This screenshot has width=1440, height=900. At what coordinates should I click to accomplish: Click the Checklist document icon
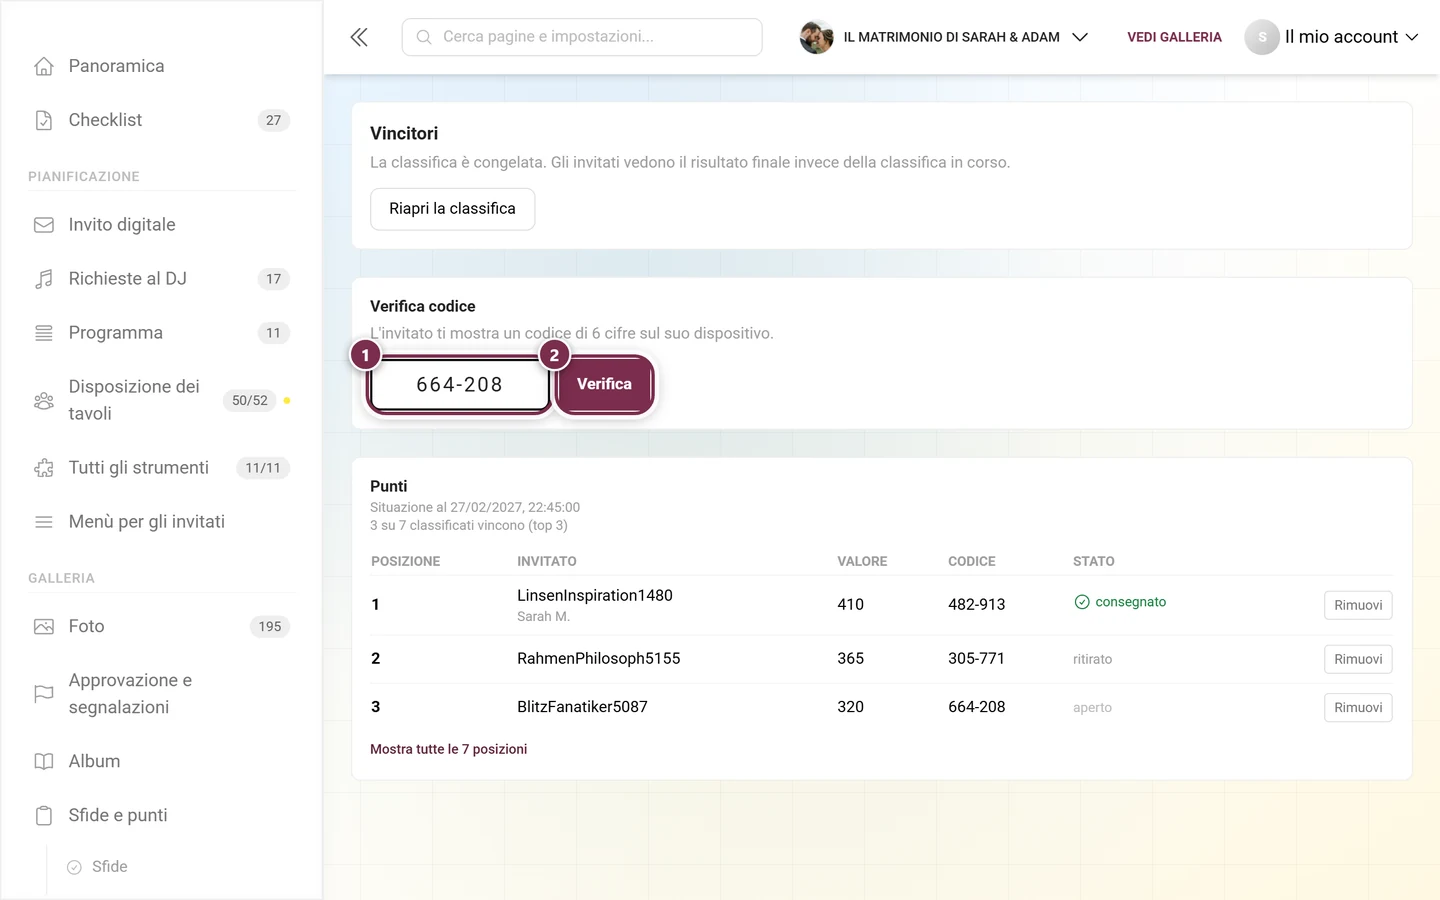[44, 120]
